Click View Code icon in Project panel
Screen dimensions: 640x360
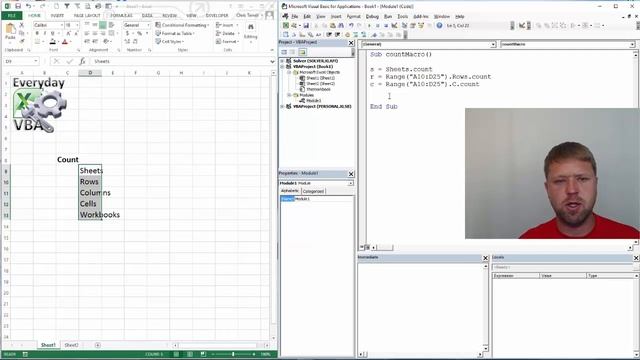284,52
